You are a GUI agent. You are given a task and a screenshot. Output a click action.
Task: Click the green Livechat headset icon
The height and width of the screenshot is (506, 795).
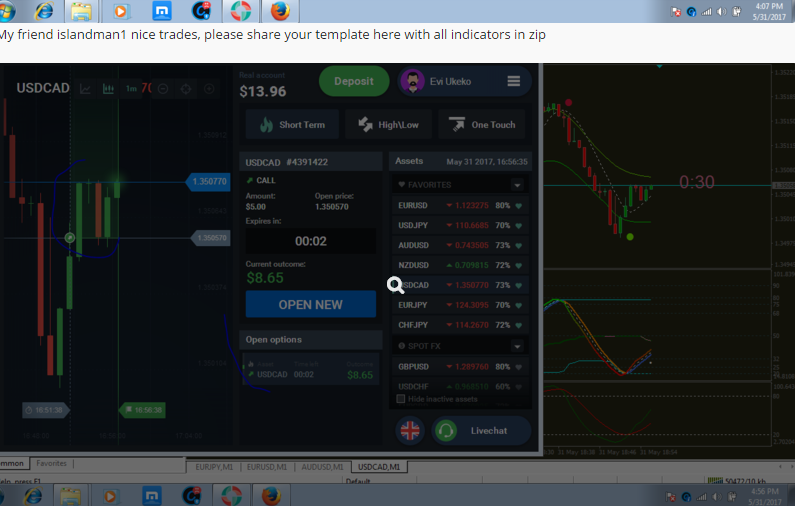[446, 430]
